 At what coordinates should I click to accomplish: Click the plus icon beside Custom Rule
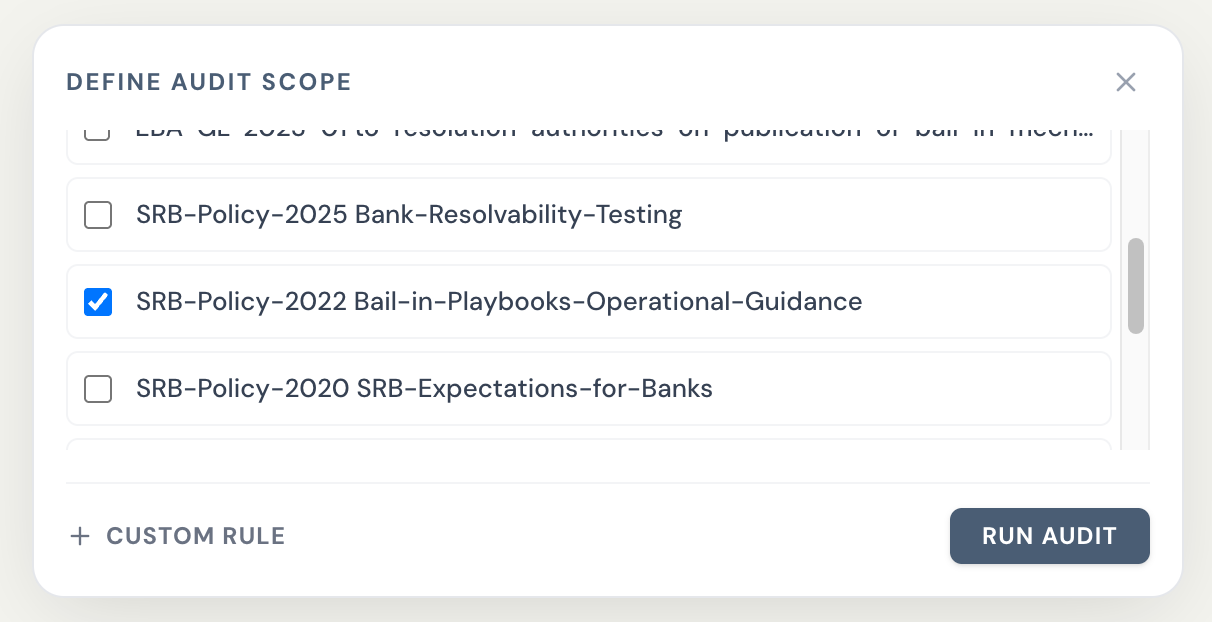(80, 537)
